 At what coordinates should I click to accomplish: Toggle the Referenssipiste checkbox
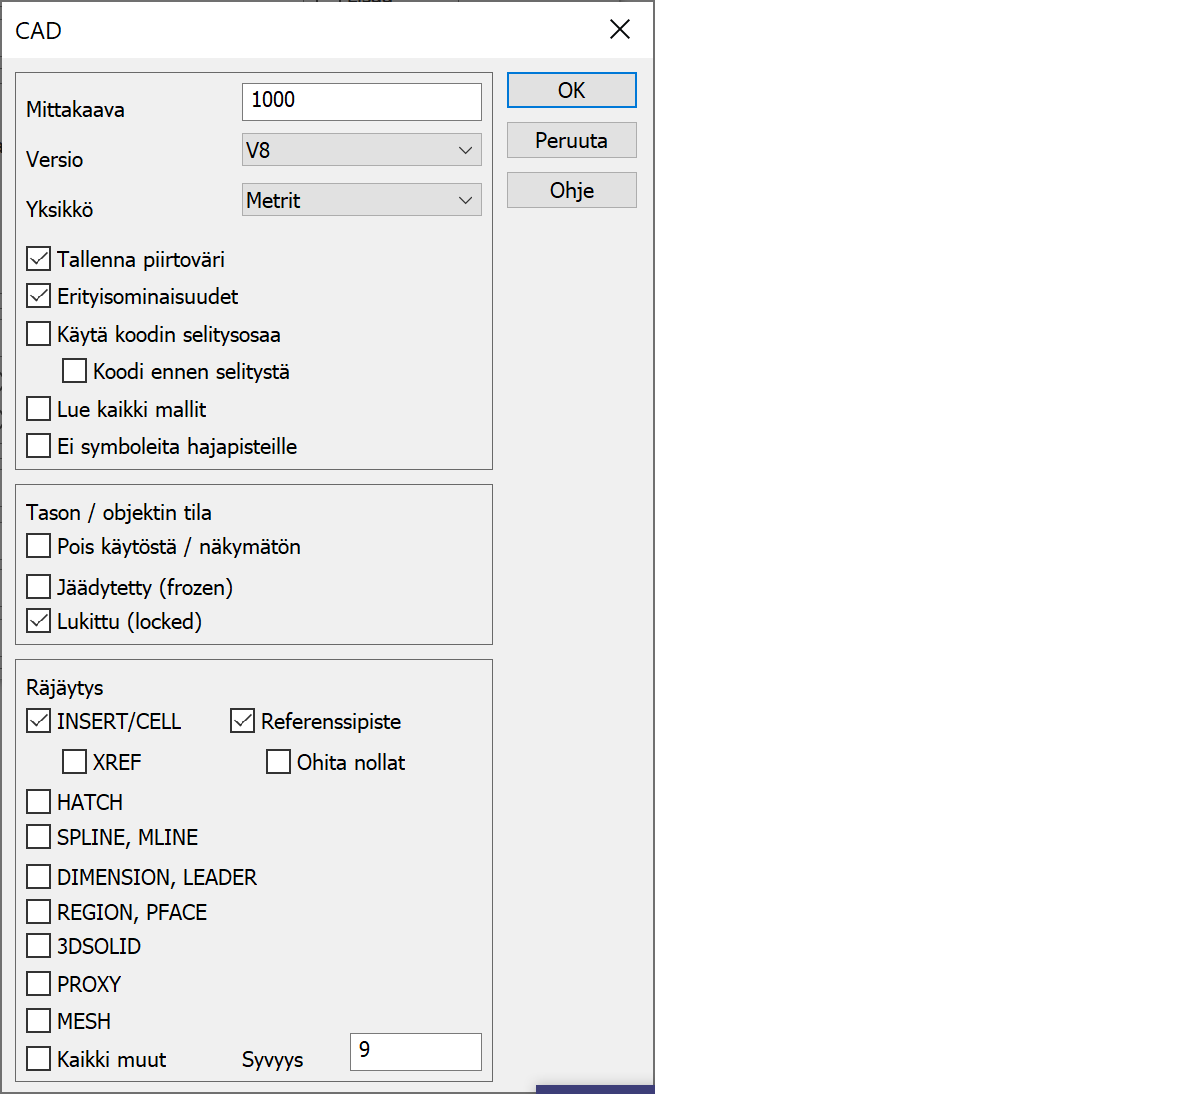click(243, 721)
